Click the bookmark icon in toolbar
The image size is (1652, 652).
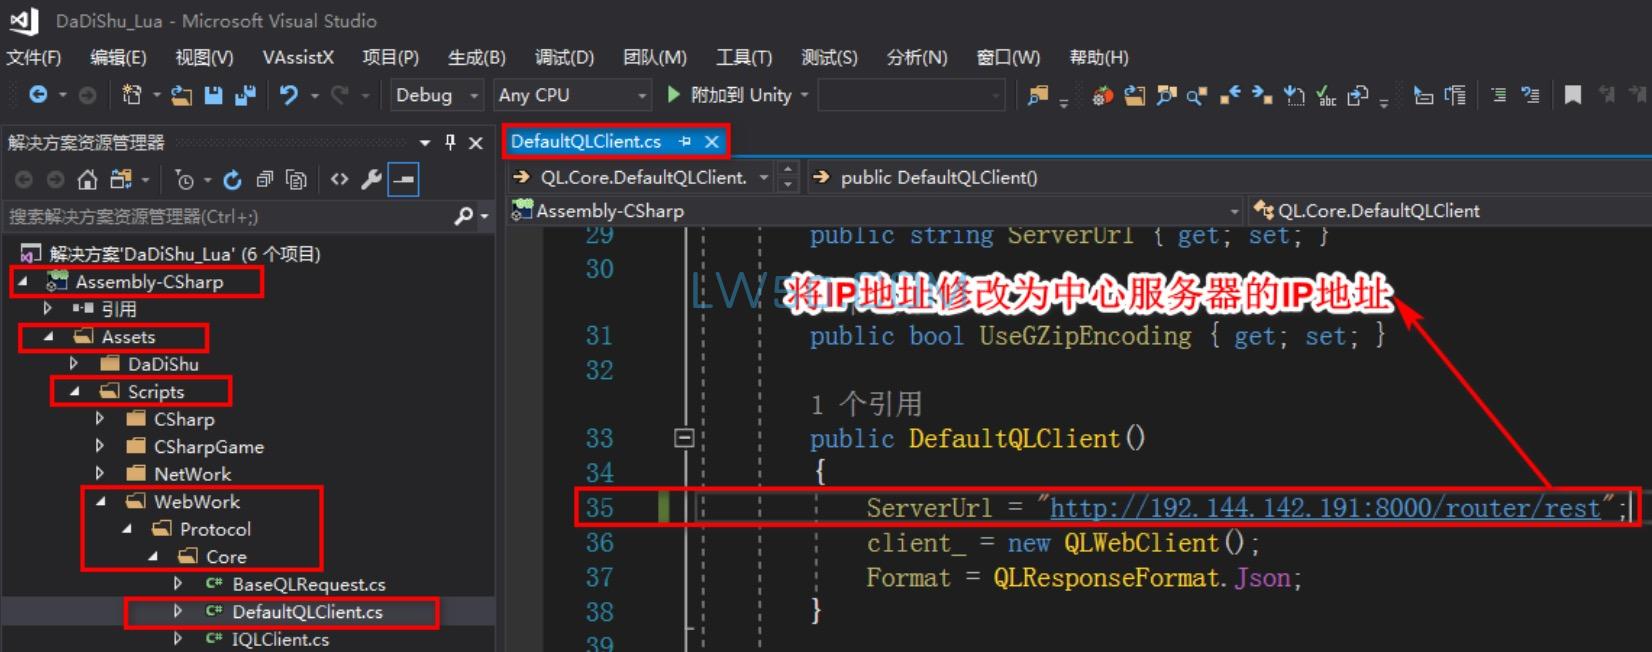(1572, 95)
